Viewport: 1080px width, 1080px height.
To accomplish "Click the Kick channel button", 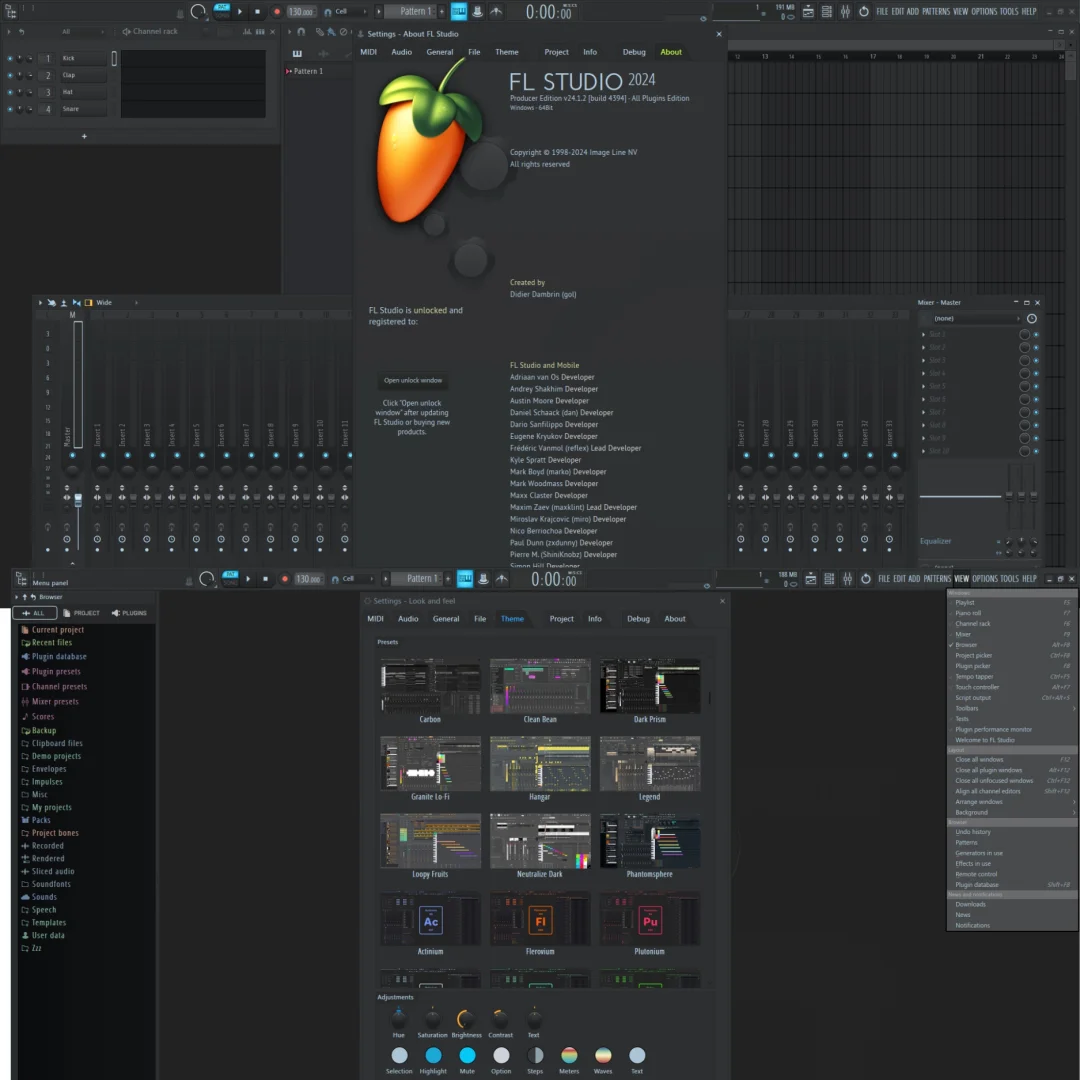I will click(x=82, y=58).
